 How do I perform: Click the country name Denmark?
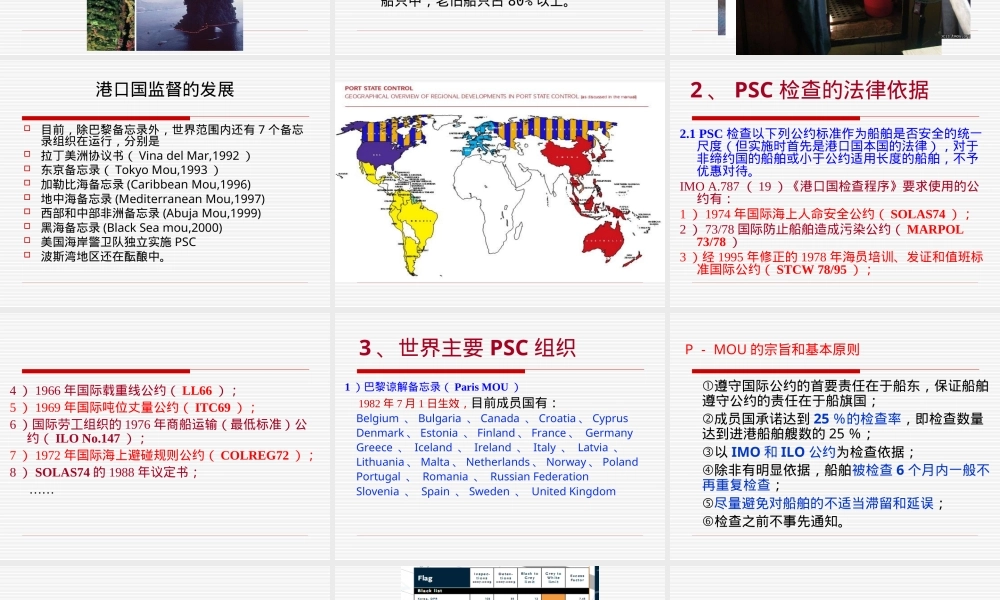point(379,433)
